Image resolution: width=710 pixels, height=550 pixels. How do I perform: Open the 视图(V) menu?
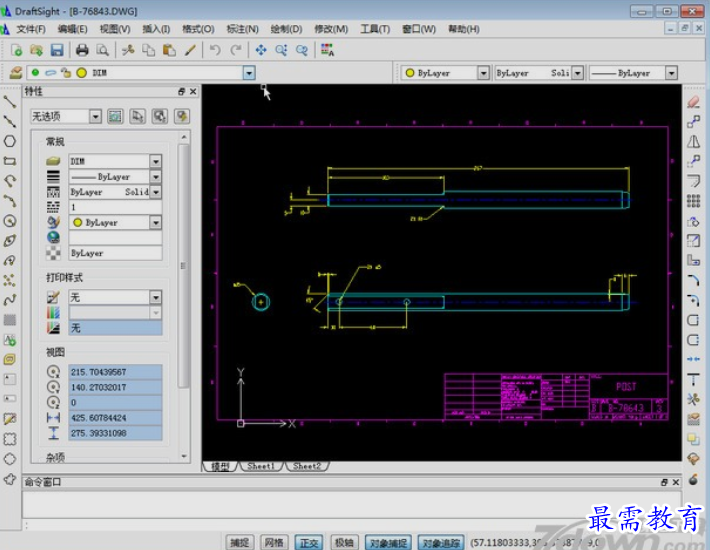point(115,29)
